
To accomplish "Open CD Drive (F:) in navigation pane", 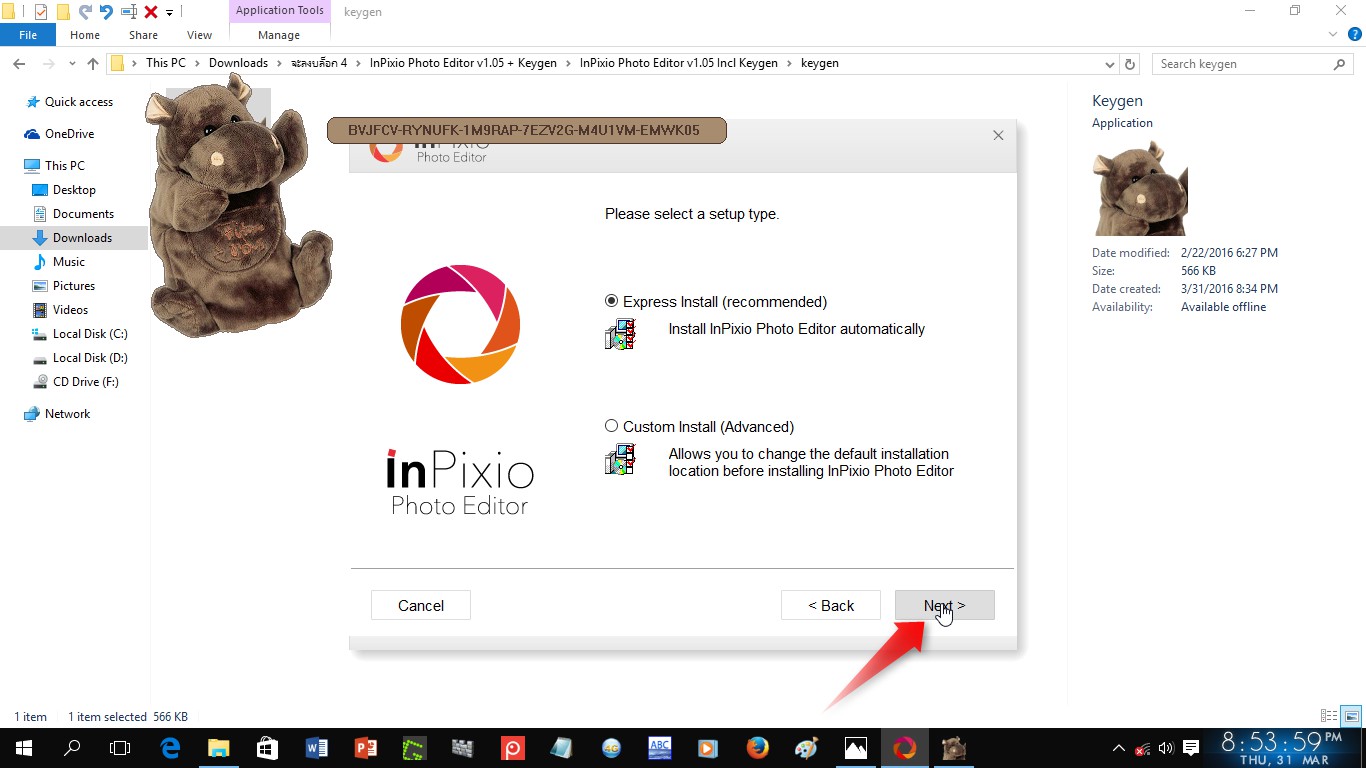I will (x=85, y=382).
